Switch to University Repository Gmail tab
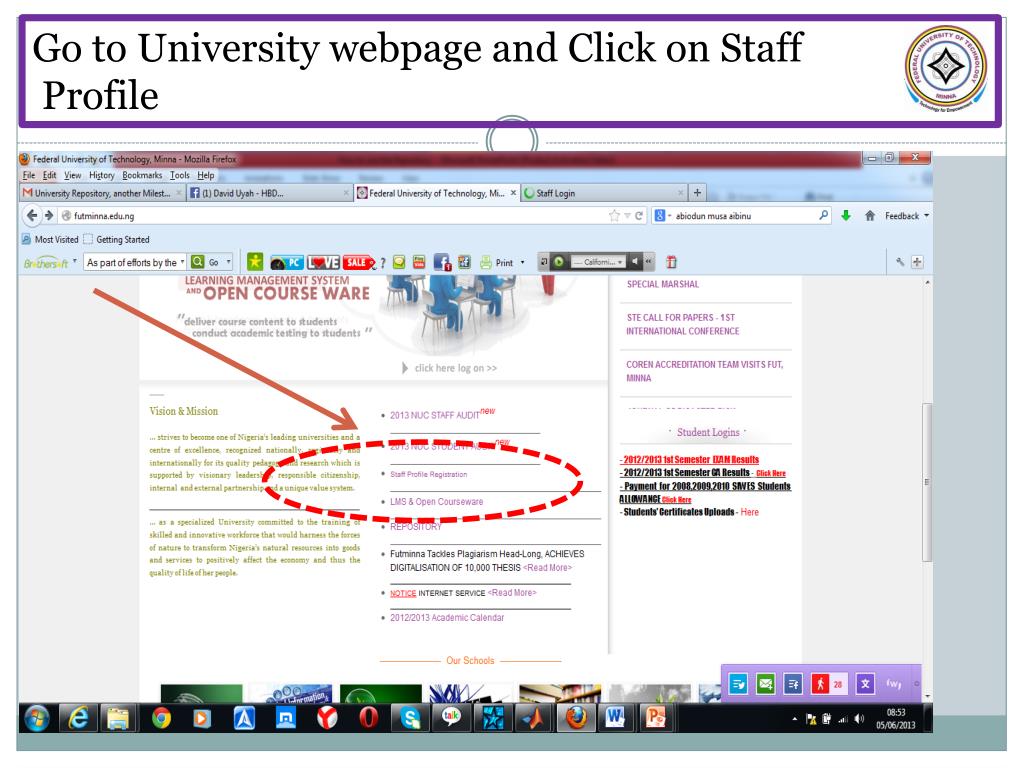The height and width of the screenshot is (768, 1024). (x=103, y=193)
